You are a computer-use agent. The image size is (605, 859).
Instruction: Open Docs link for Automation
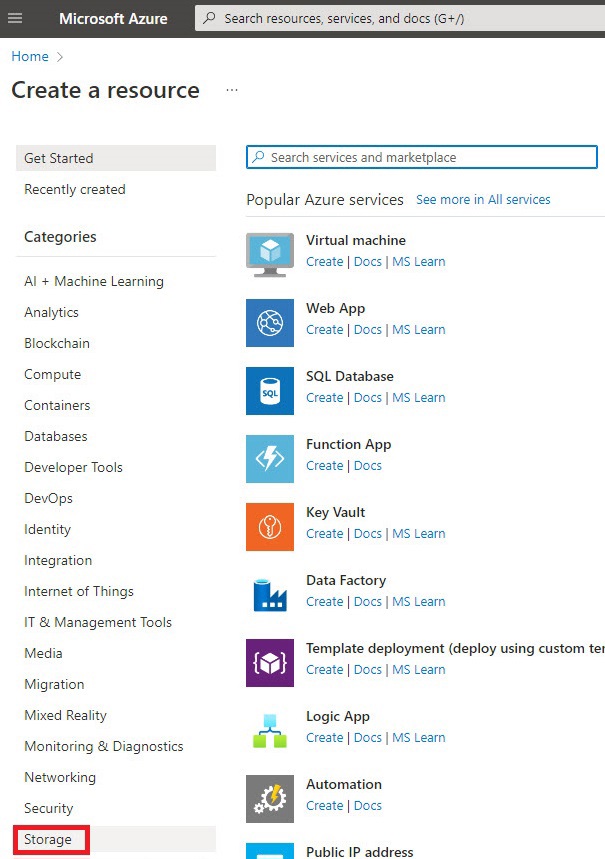(x=367, y=805)
